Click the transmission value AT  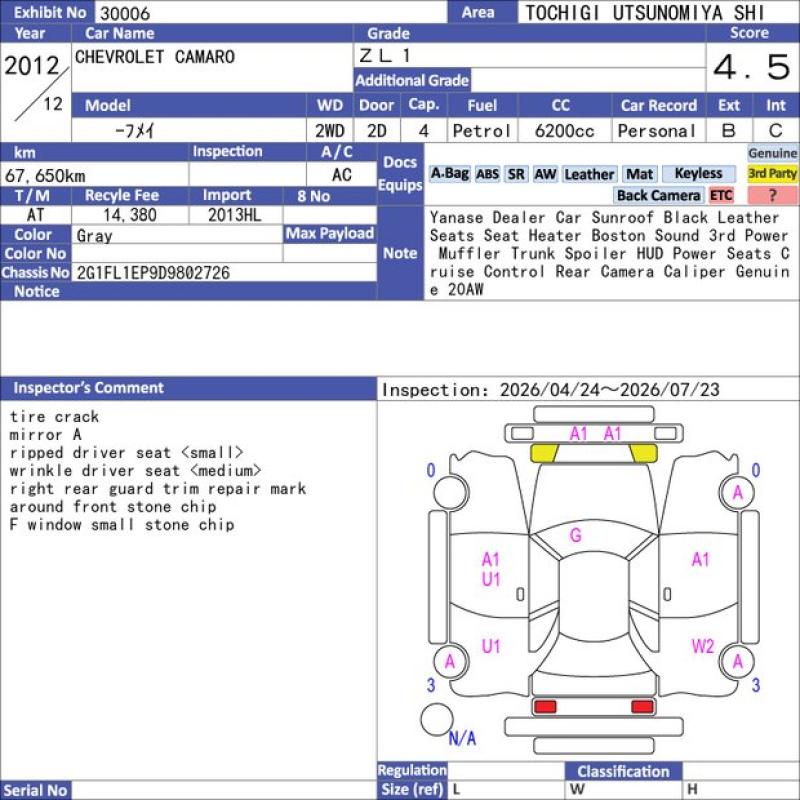pos(35,215)
